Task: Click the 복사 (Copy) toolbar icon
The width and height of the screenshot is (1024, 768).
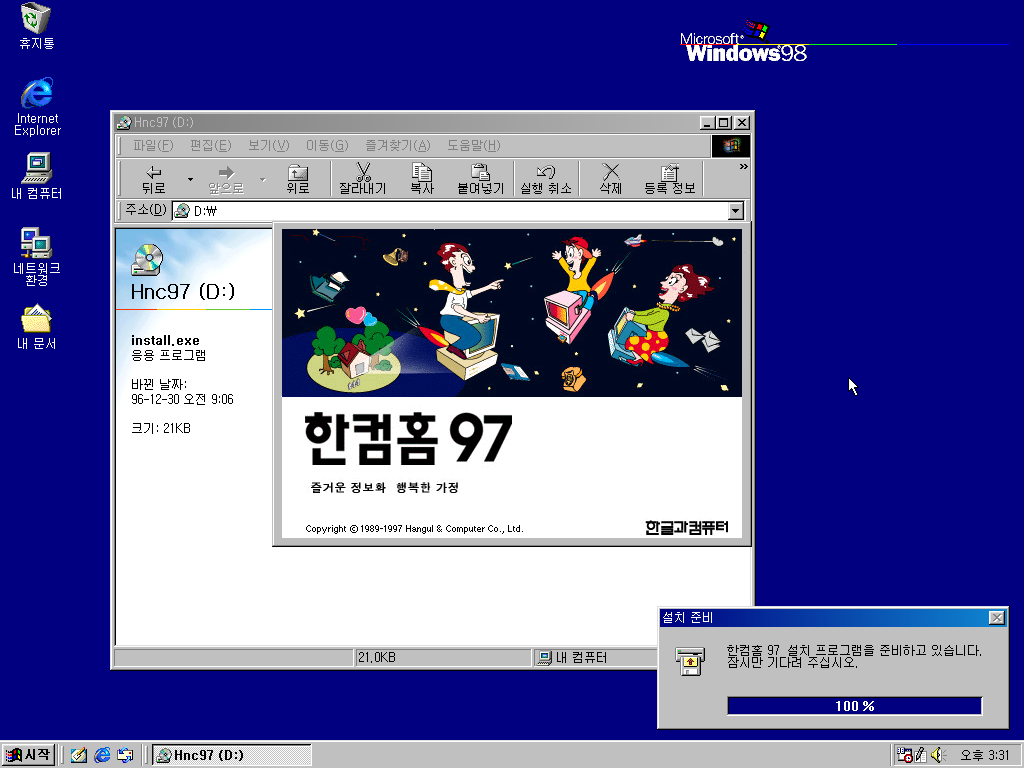Action: click(421, 172)
